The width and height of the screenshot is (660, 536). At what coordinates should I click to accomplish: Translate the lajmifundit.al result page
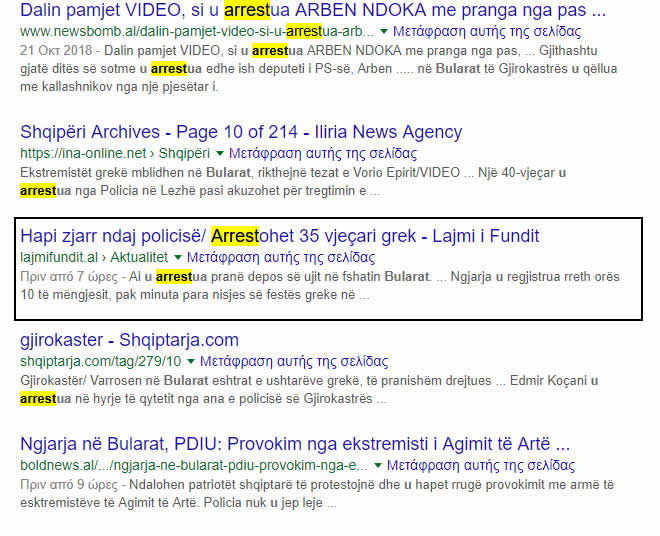tap(281, 258)
